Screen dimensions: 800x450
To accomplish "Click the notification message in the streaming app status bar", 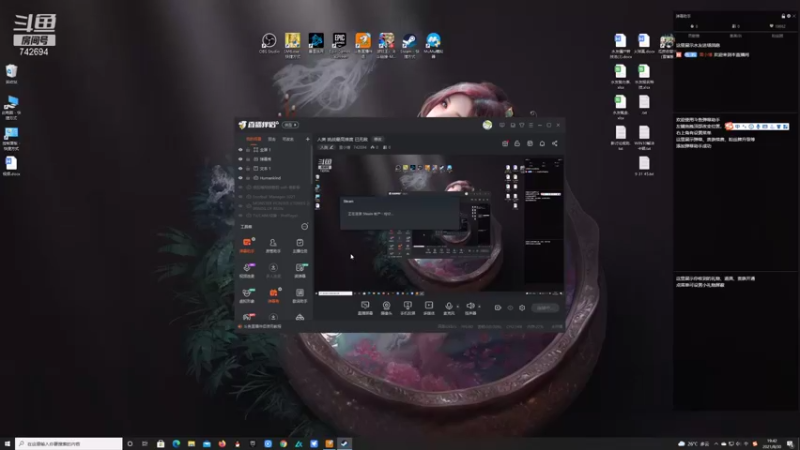I will pyautogui.click(x=262, y=326).
